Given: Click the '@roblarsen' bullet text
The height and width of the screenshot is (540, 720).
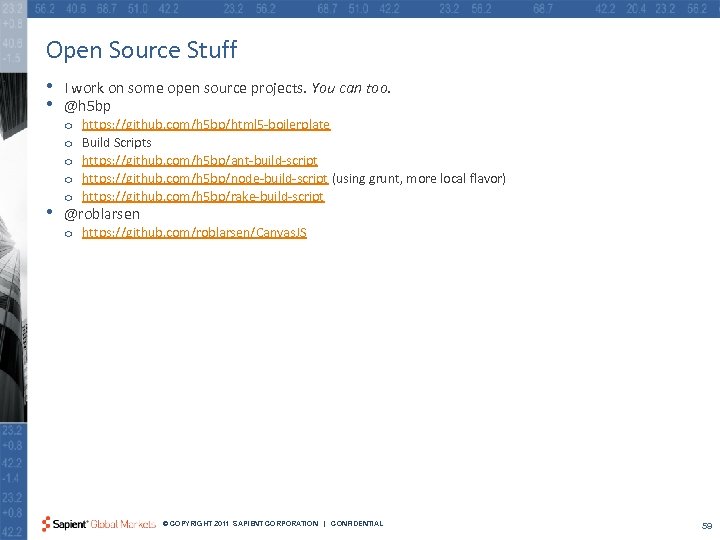Looking at the screenshot, I should point(102,214).
